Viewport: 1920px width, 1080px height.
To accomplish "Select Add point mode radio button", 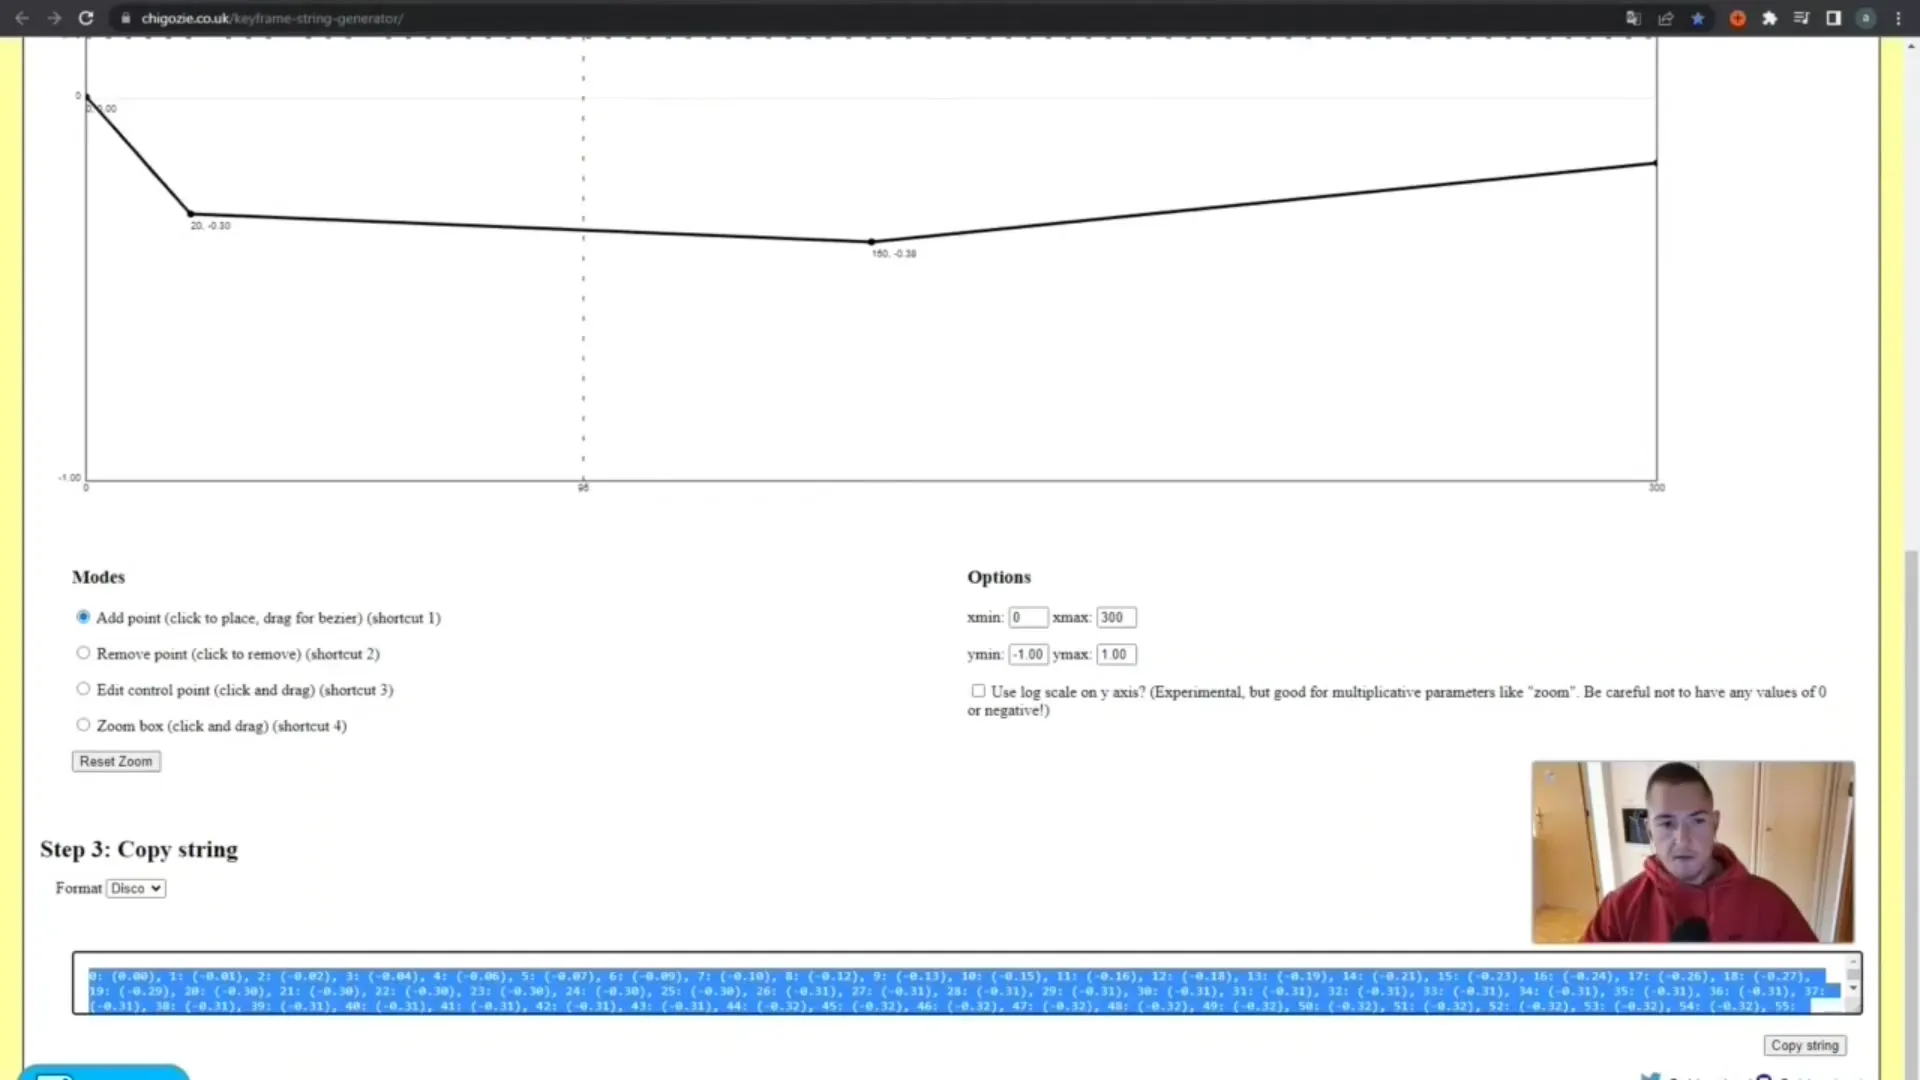I will pyautogui.click(x=83, y=616).
